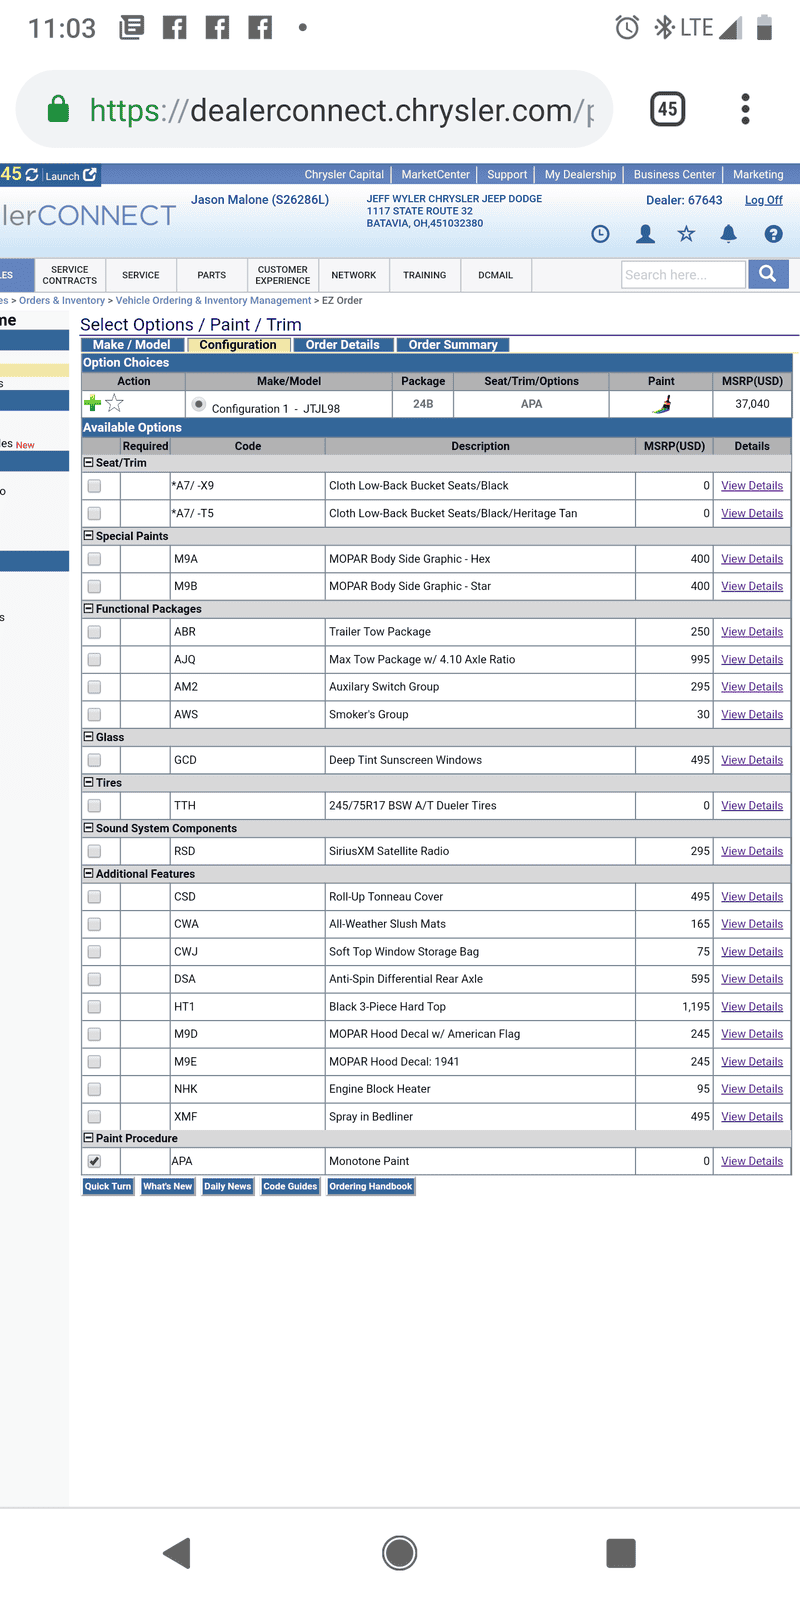Screen dimensions: 800x1600
Task: Open the SERVICE CONTRACTS menu
Action: click(x=70, y=275)
